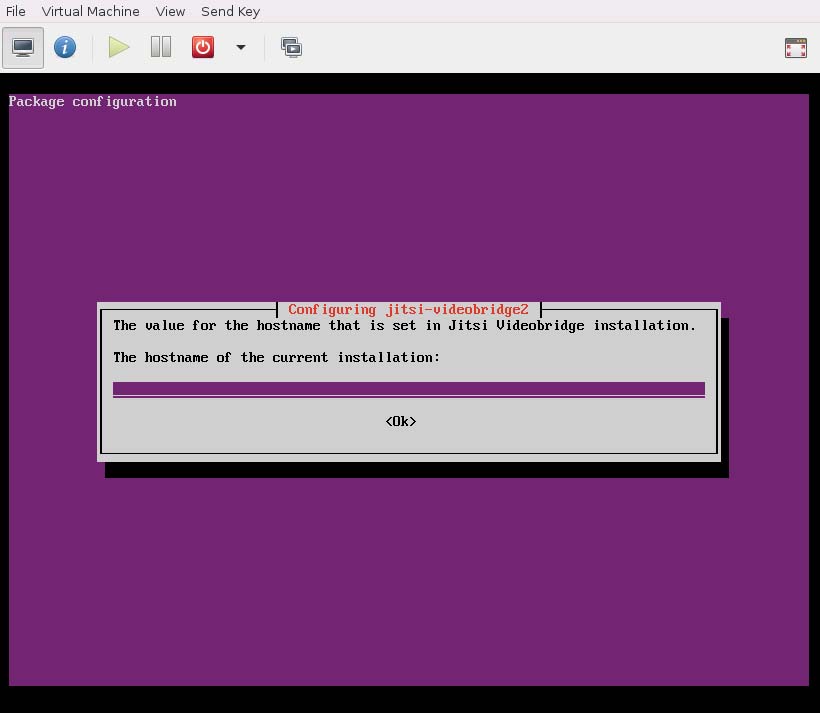This screenshot has height=713, width=820.
Task: Switch to fullscreen view icon
Action: (795, 48)
